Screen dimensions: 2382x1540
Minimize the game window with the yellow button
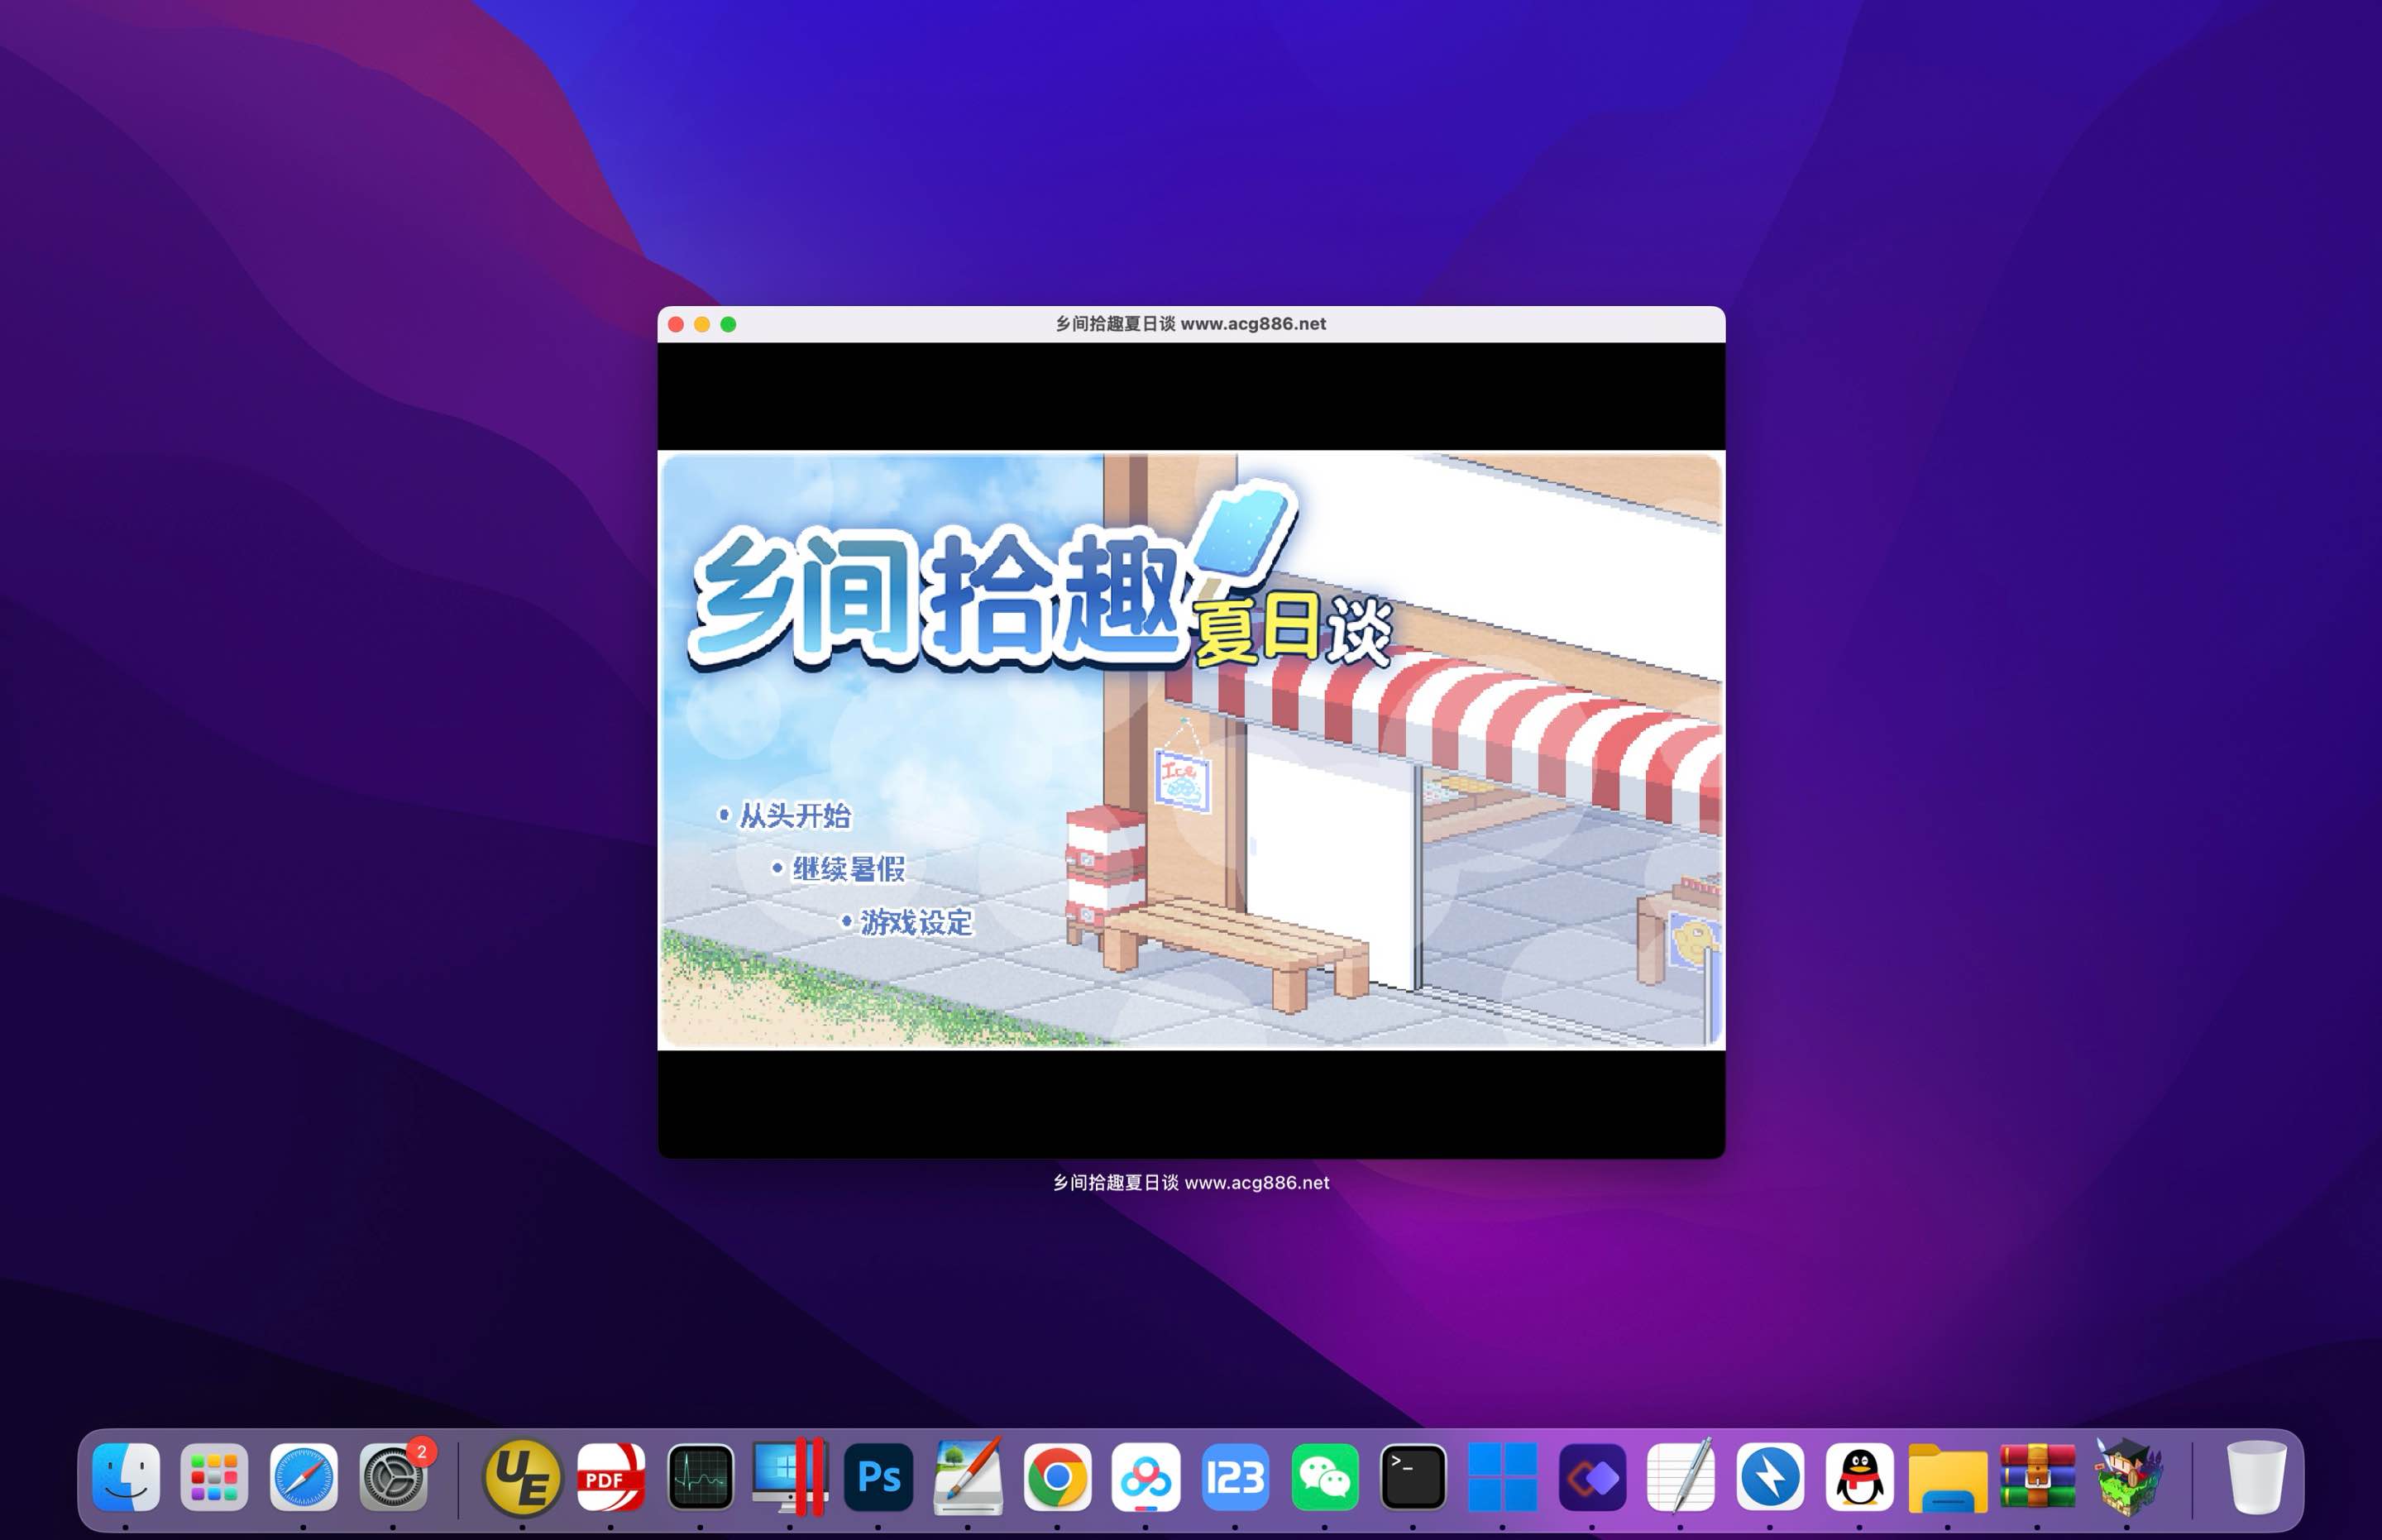click(702, 324)
